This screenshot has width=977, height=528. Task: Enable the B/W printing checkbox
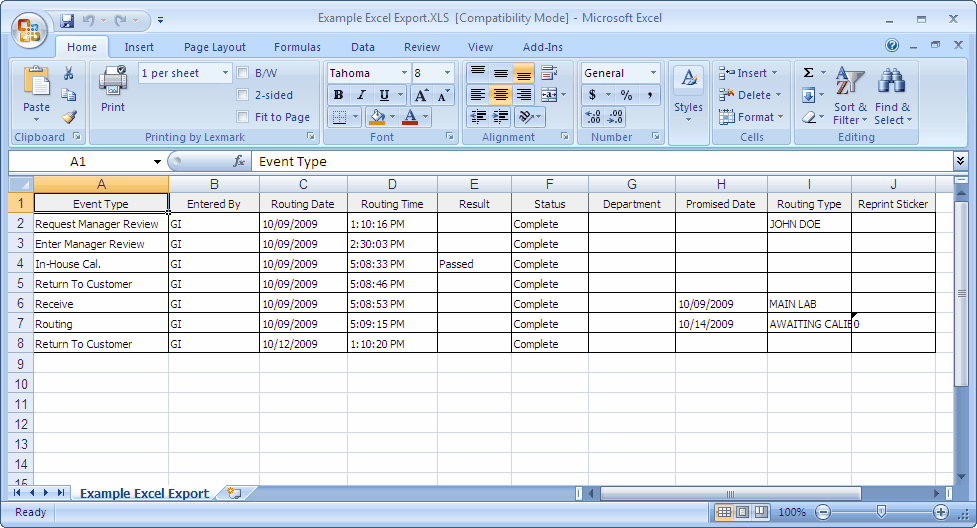click(243, 73)
